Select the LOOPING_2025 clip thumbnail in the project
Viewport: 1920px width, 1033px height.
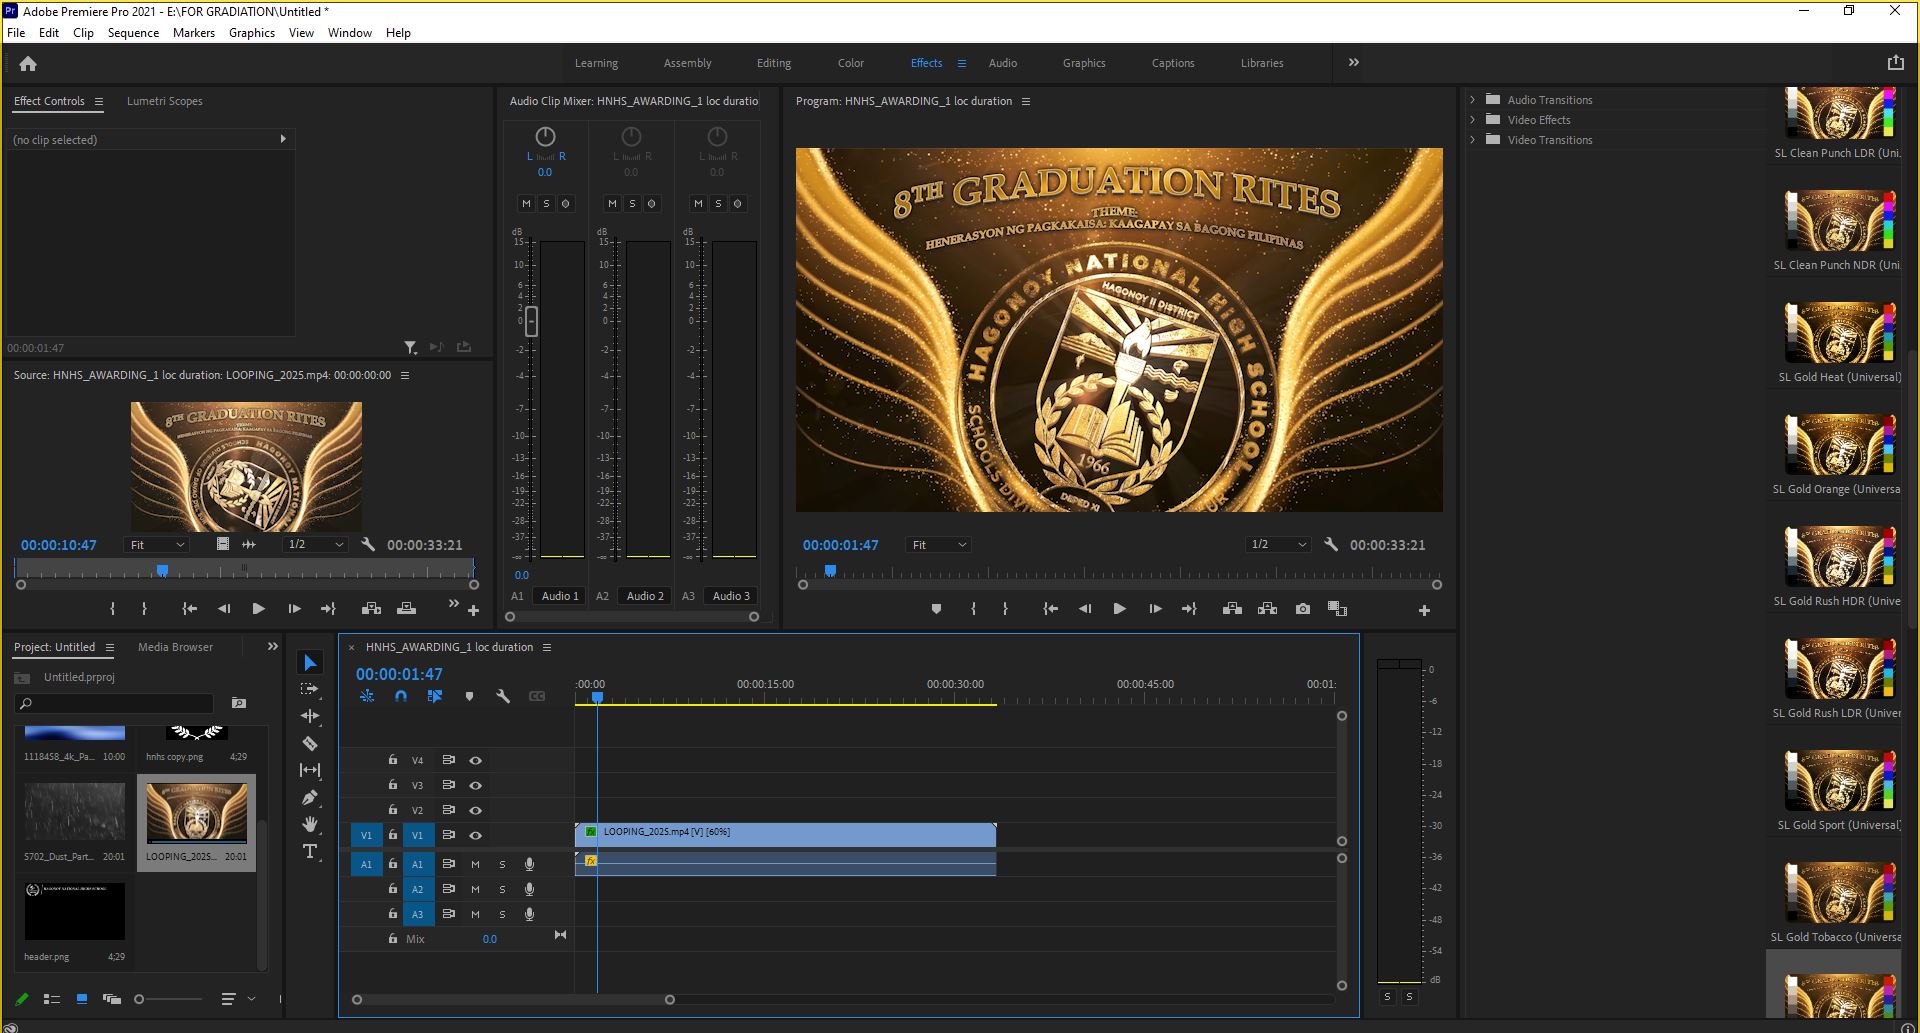point(197,813)
